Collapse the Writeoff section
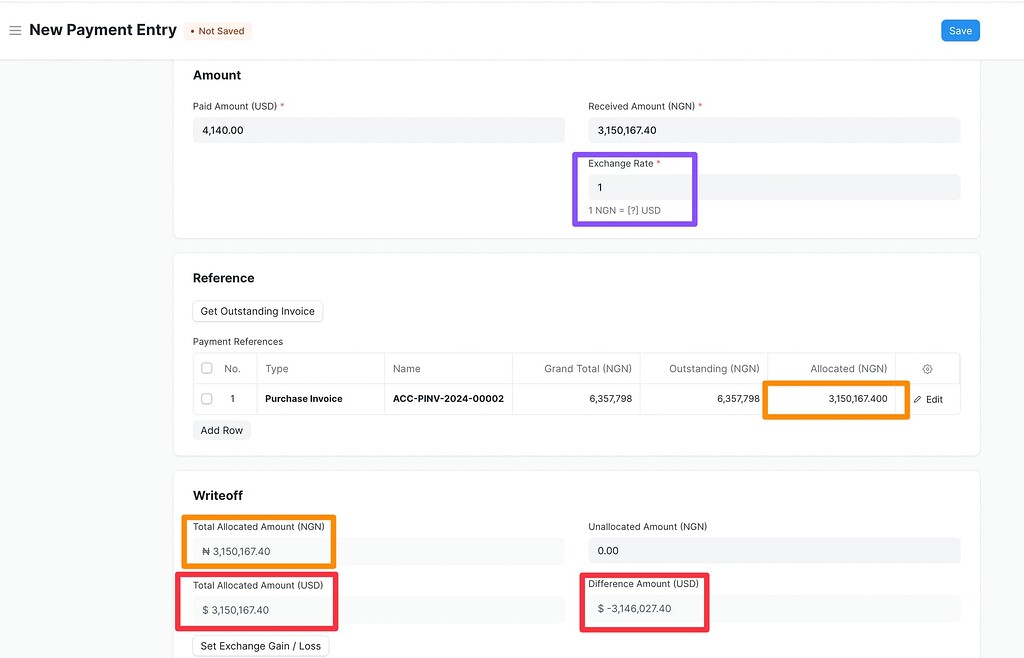The image size is (1024, 658). pyautogui.click(x=219, y=495)
